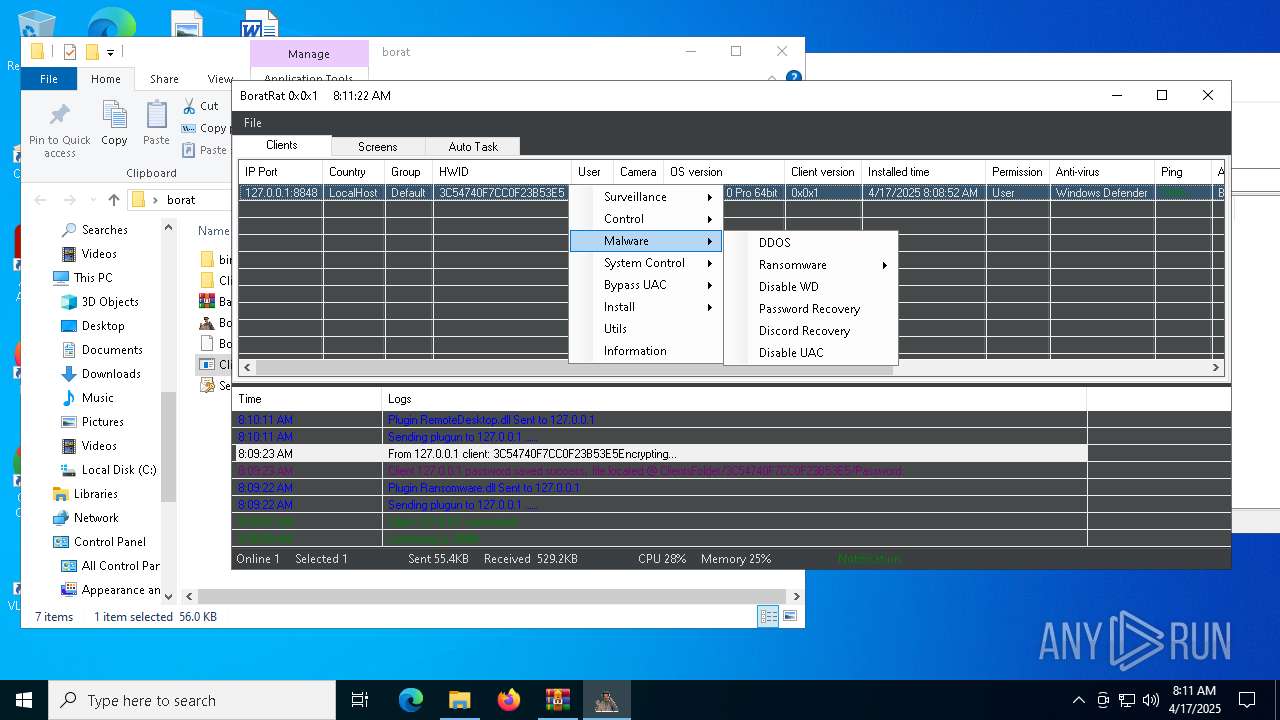This screenshot has width=1280, height=720.
Task: Expand the Control submenu
Action: tap(646, 219)
